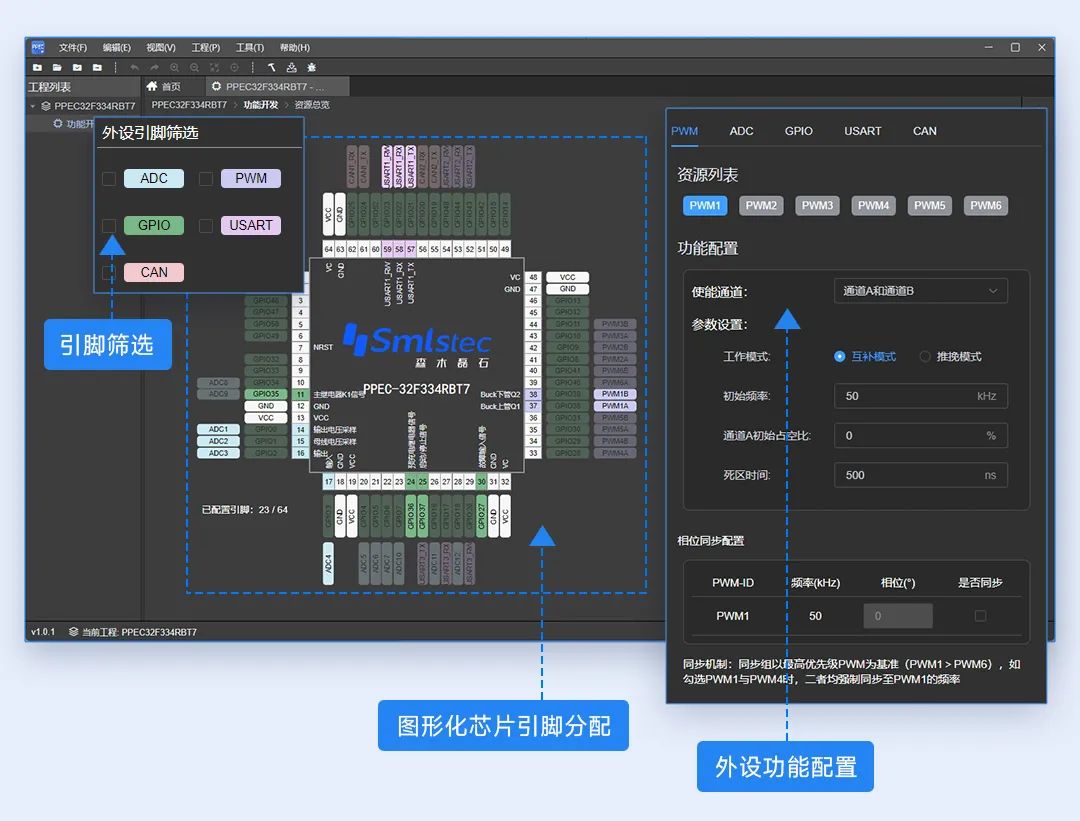Viewport: 1080px width, 821px height.
Task: Click the zoom in magnifier icon
Action: click(x=175, y=67)
